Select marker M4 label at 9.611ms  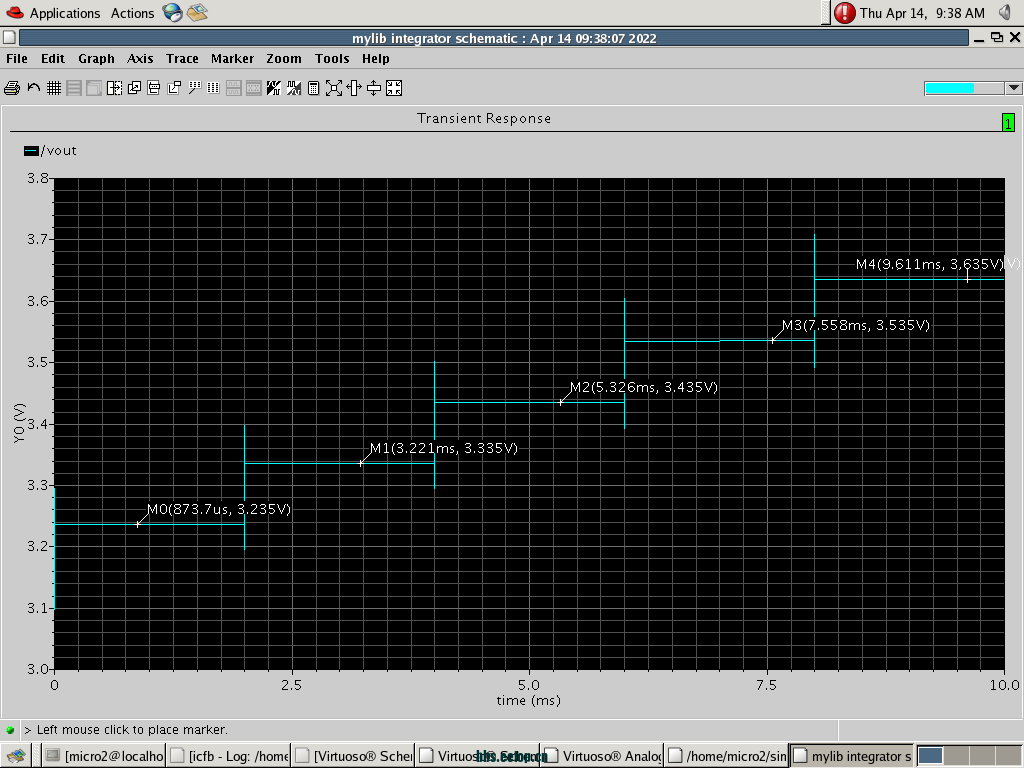coord(929,264)
